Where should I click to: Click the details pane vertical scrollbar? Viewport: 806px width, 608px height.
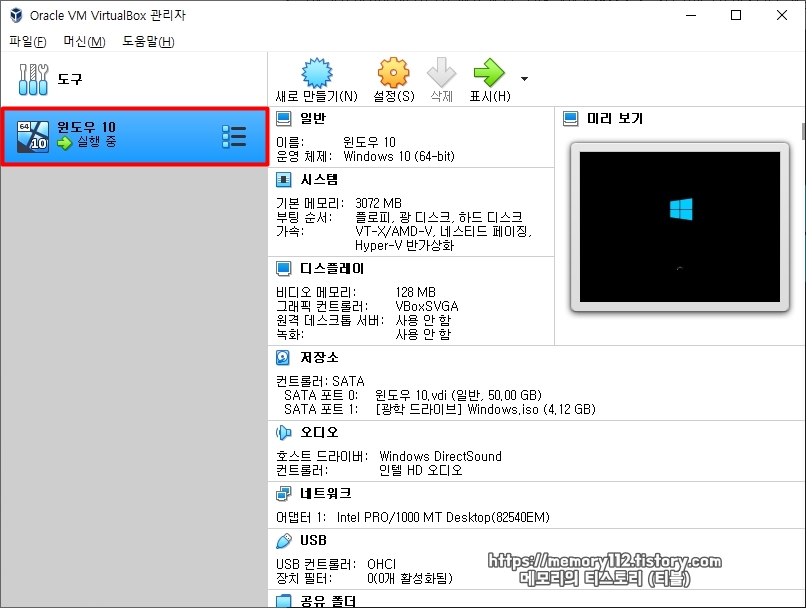[803, 132]
